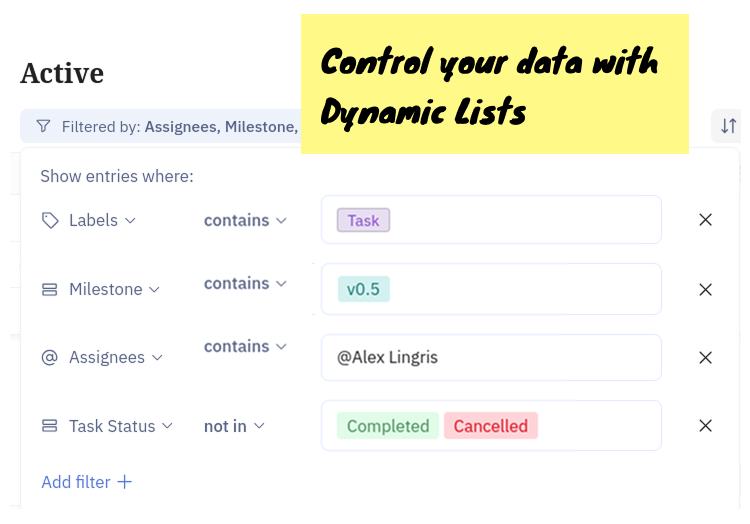Click Add filter link
The width and height of the screenshot is (750, 524).
[87, 482]
